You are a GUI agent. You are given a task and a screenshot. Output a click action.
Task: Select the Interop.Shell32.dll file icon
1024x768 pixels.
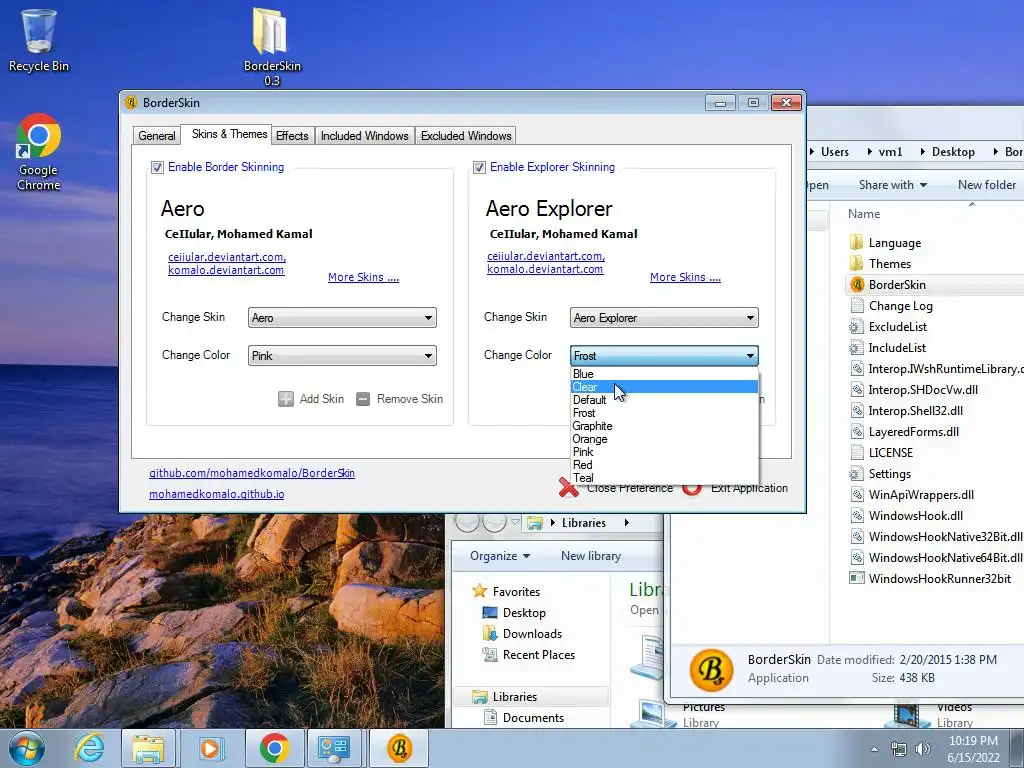[x=856, y=410]
